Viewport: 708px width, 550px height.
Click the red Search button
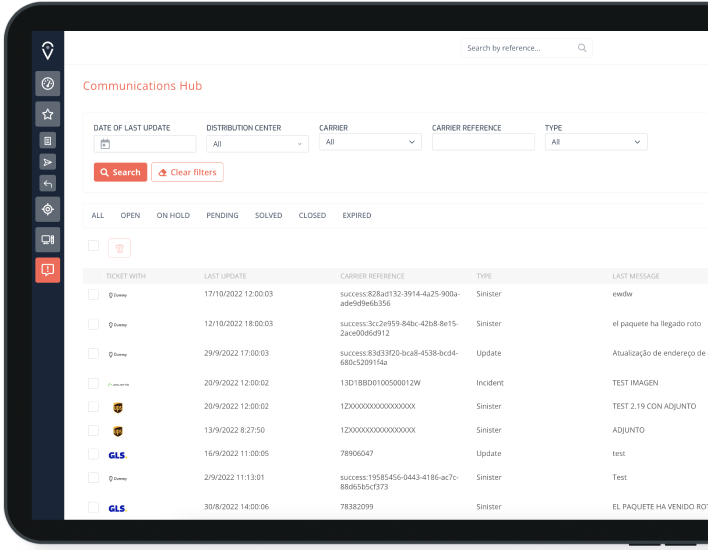click(121, 172)
